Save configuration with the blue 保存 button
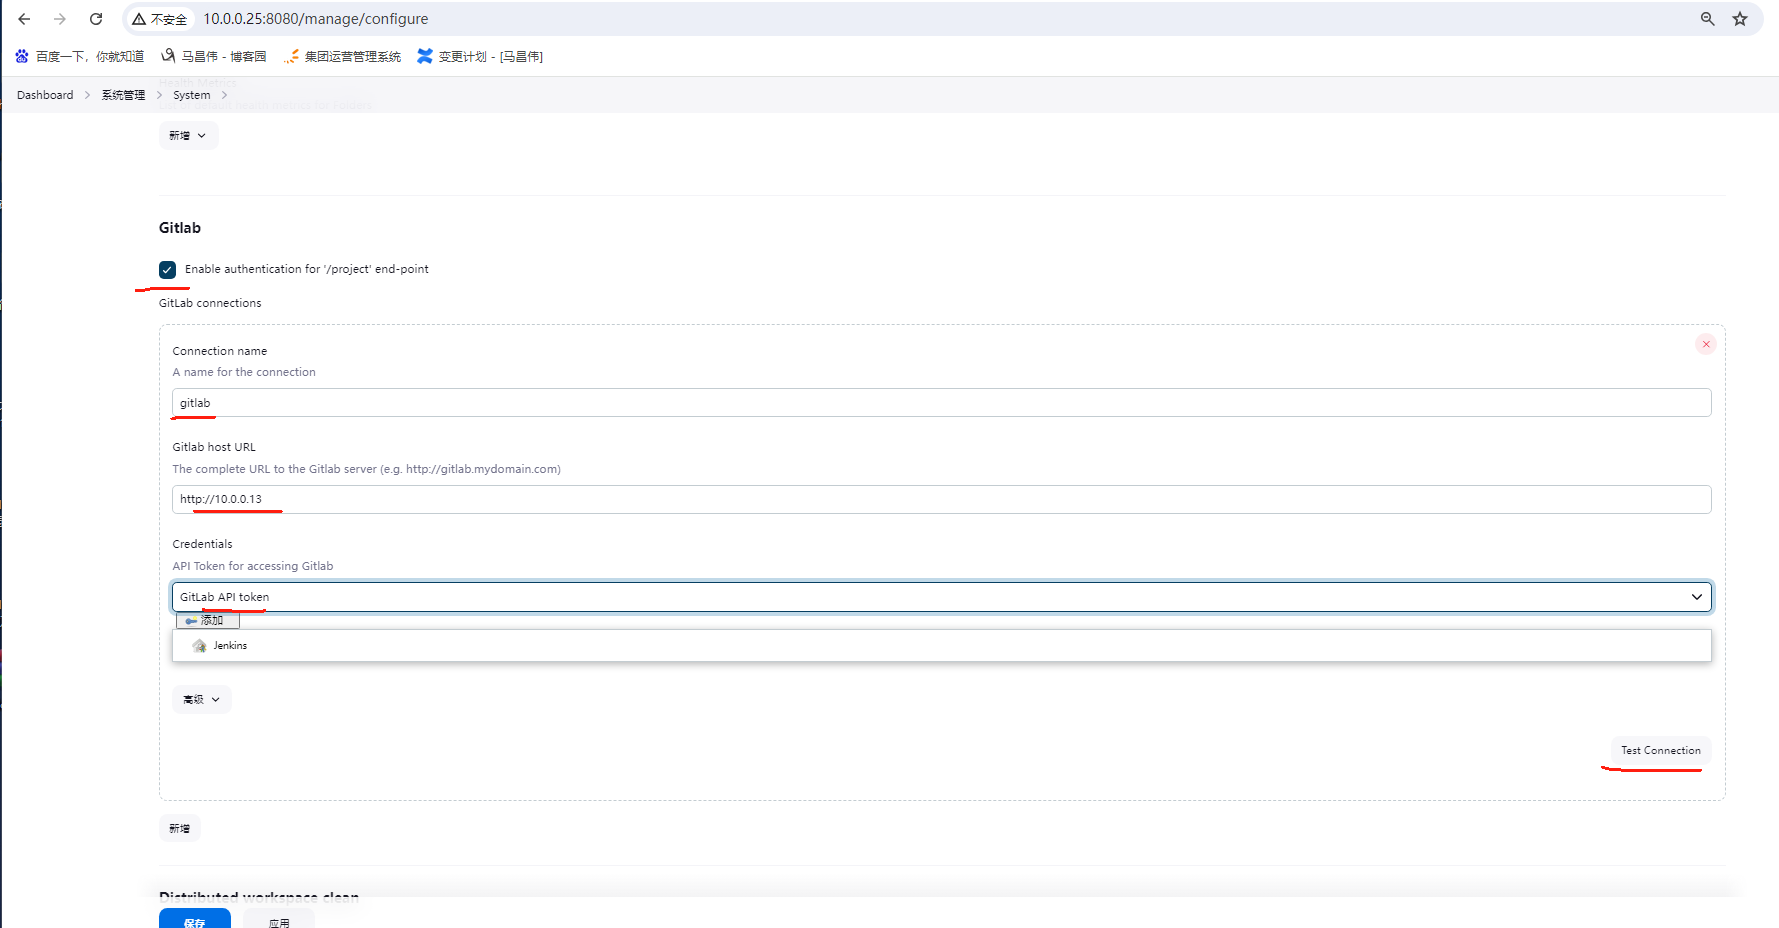Image resolution: width=1779 pixels, height=928 pixels. (195, 920)
